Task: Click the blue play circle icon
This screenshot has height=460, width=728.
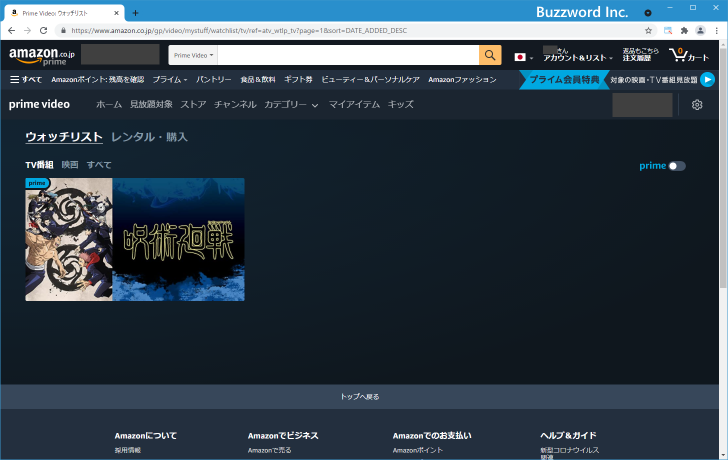Action: pyautogui.click(x=707, y=80)
